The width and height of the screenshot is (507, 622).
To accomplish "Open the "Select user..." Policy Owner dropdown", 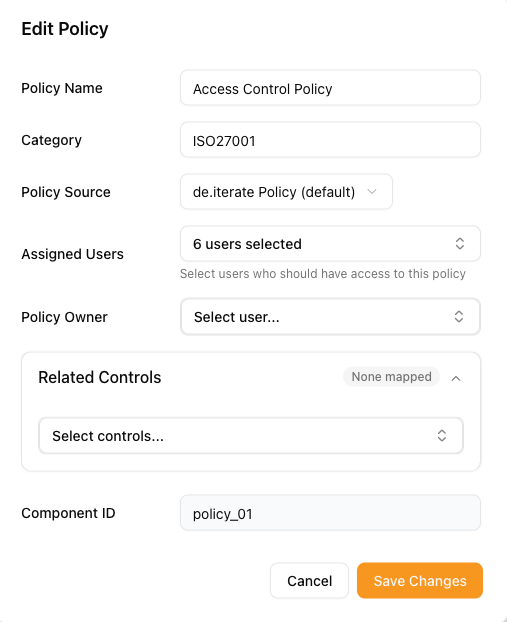I will [330, 317].
